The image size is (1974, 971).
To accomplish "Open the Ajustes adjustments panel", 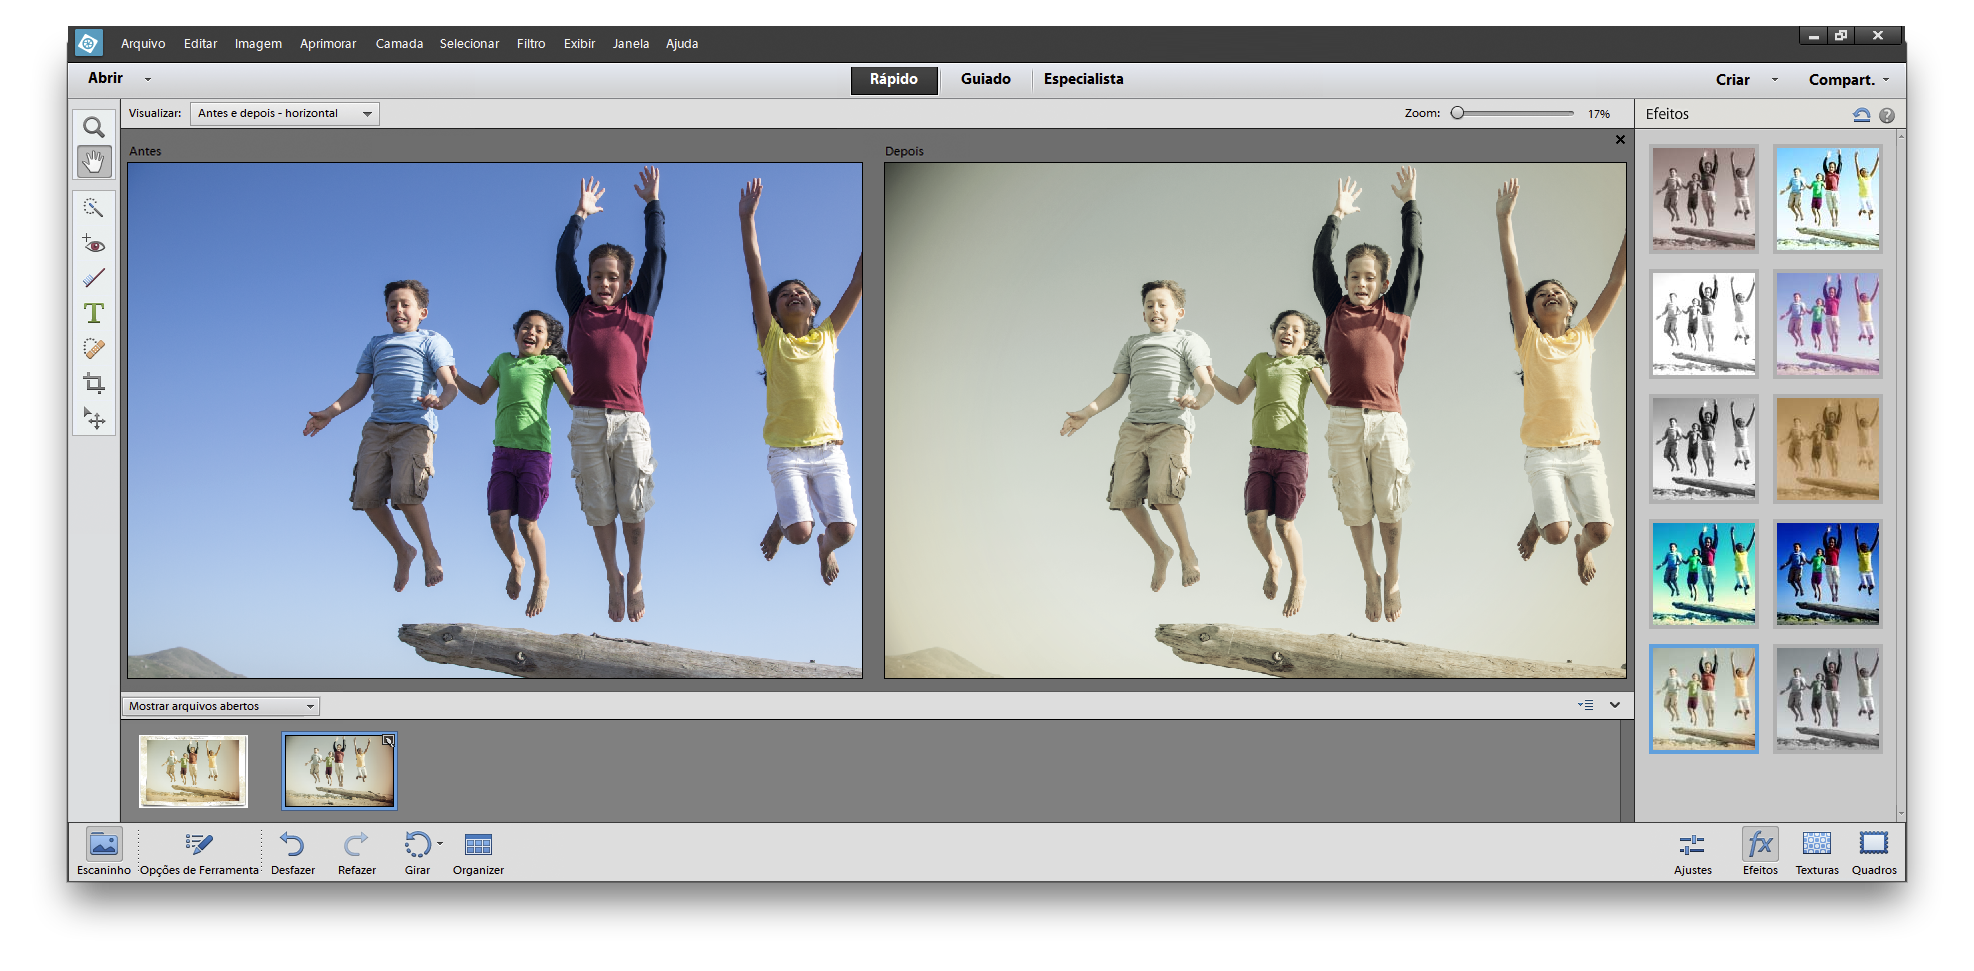I will coord(1693,852).
